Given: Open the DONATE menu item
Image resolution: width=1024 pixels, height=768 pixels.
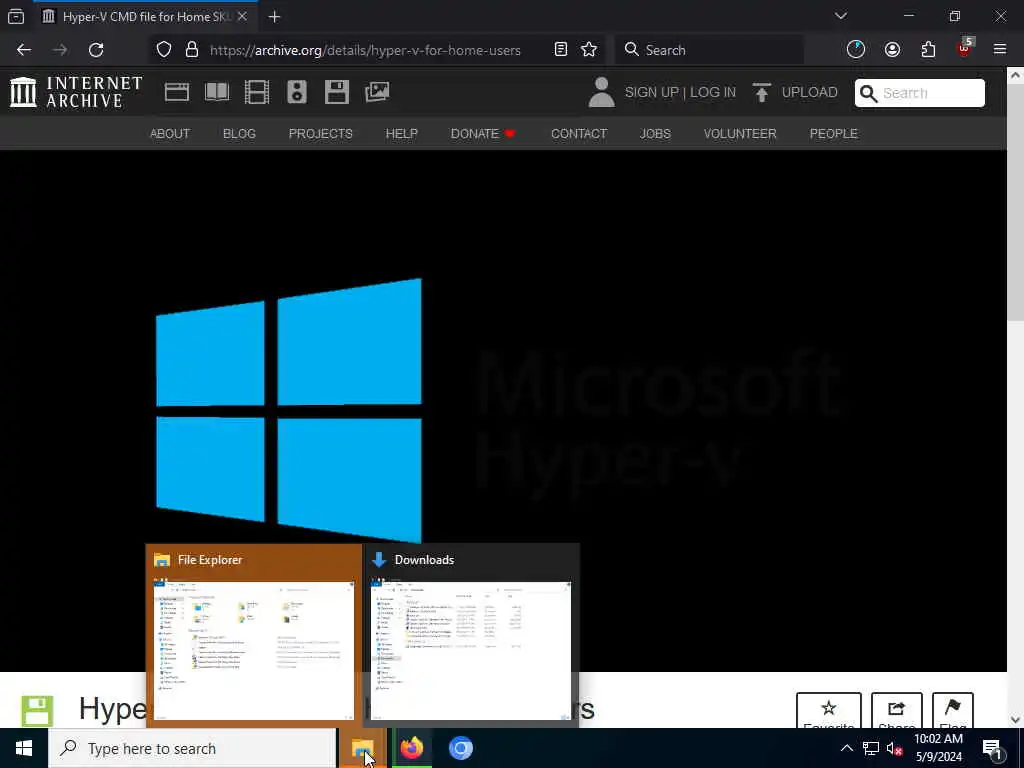Looking at the screenshot, I should (x=483, y=133).
